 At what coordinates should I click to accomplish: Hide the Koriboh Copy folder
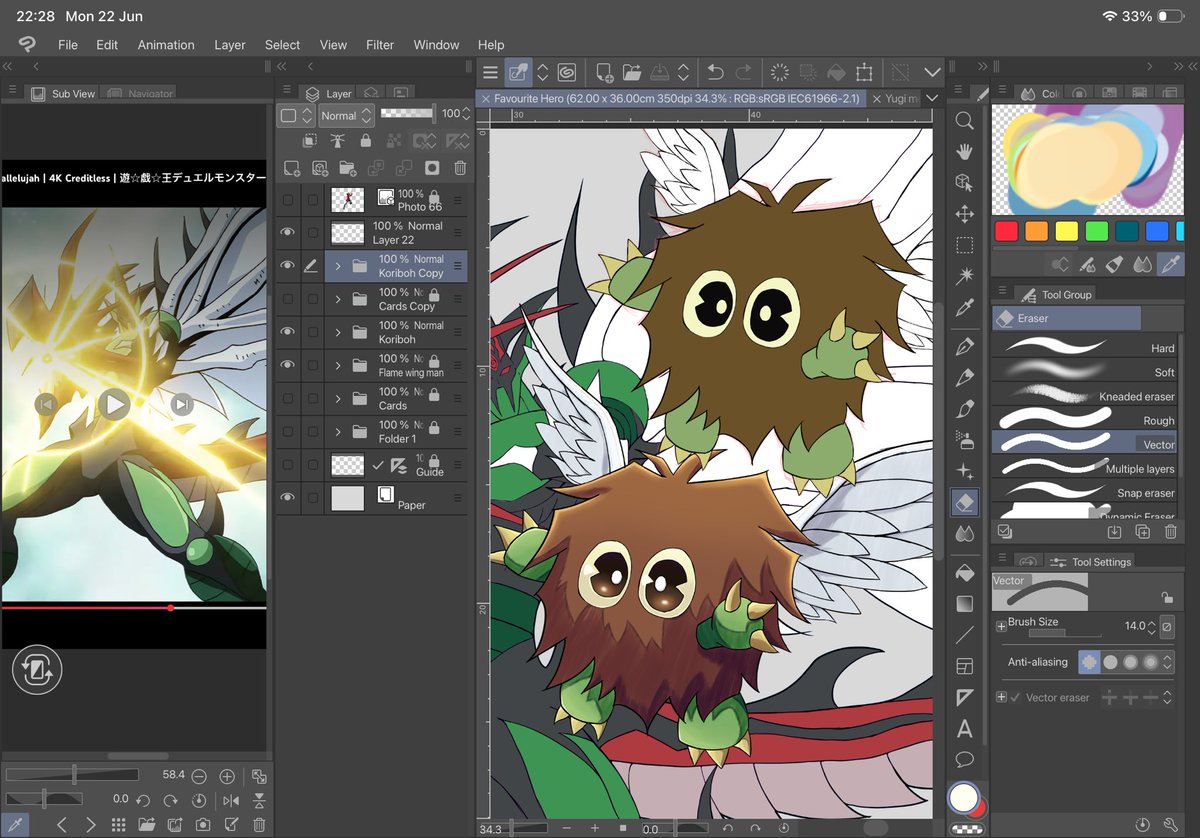pyautogui.click(x=288, y=265)
